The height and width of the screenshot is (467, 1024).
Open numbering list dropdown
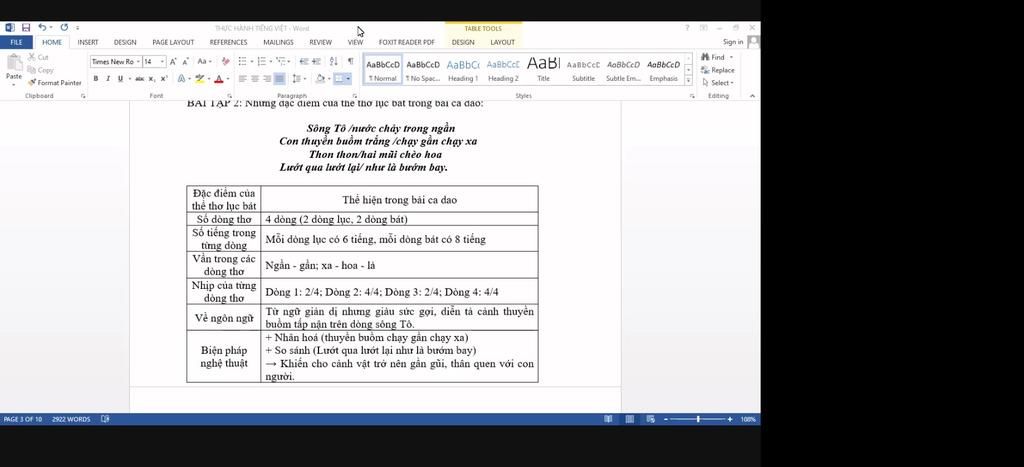pos(270,61)
